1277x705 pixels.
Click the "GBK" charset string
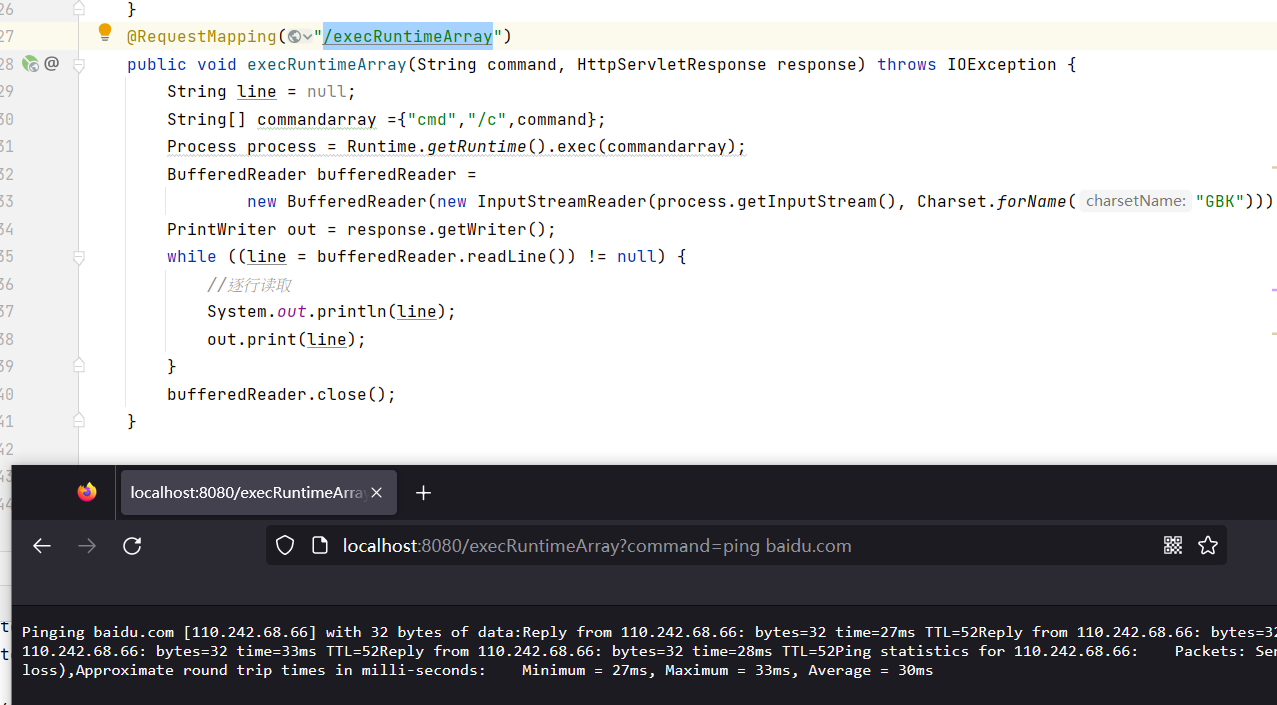click(x=1220, y=201)
